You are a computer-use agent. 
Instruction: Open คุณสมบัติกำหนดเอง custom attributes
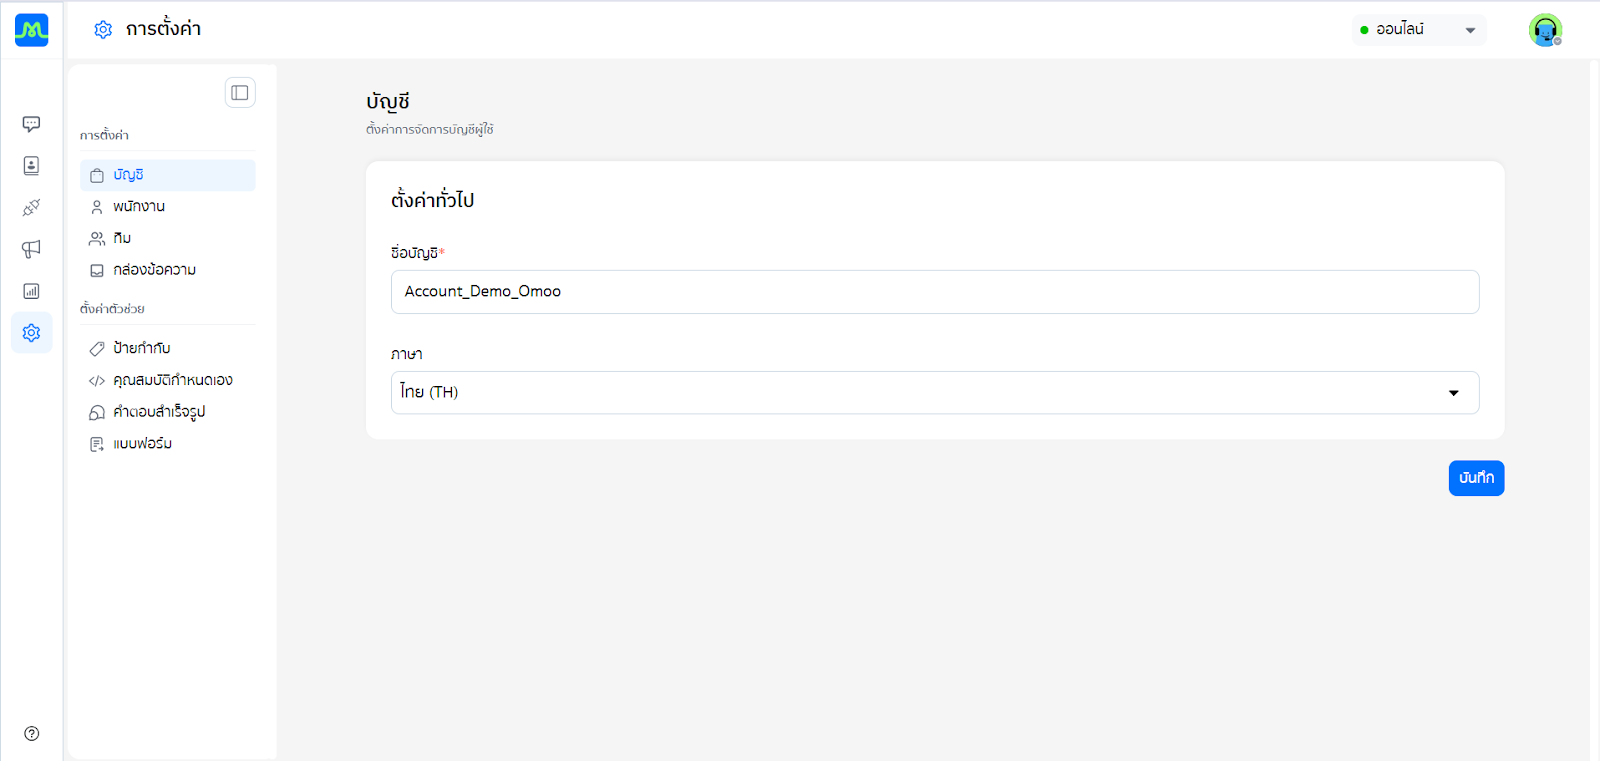click(x=168, y=380)
